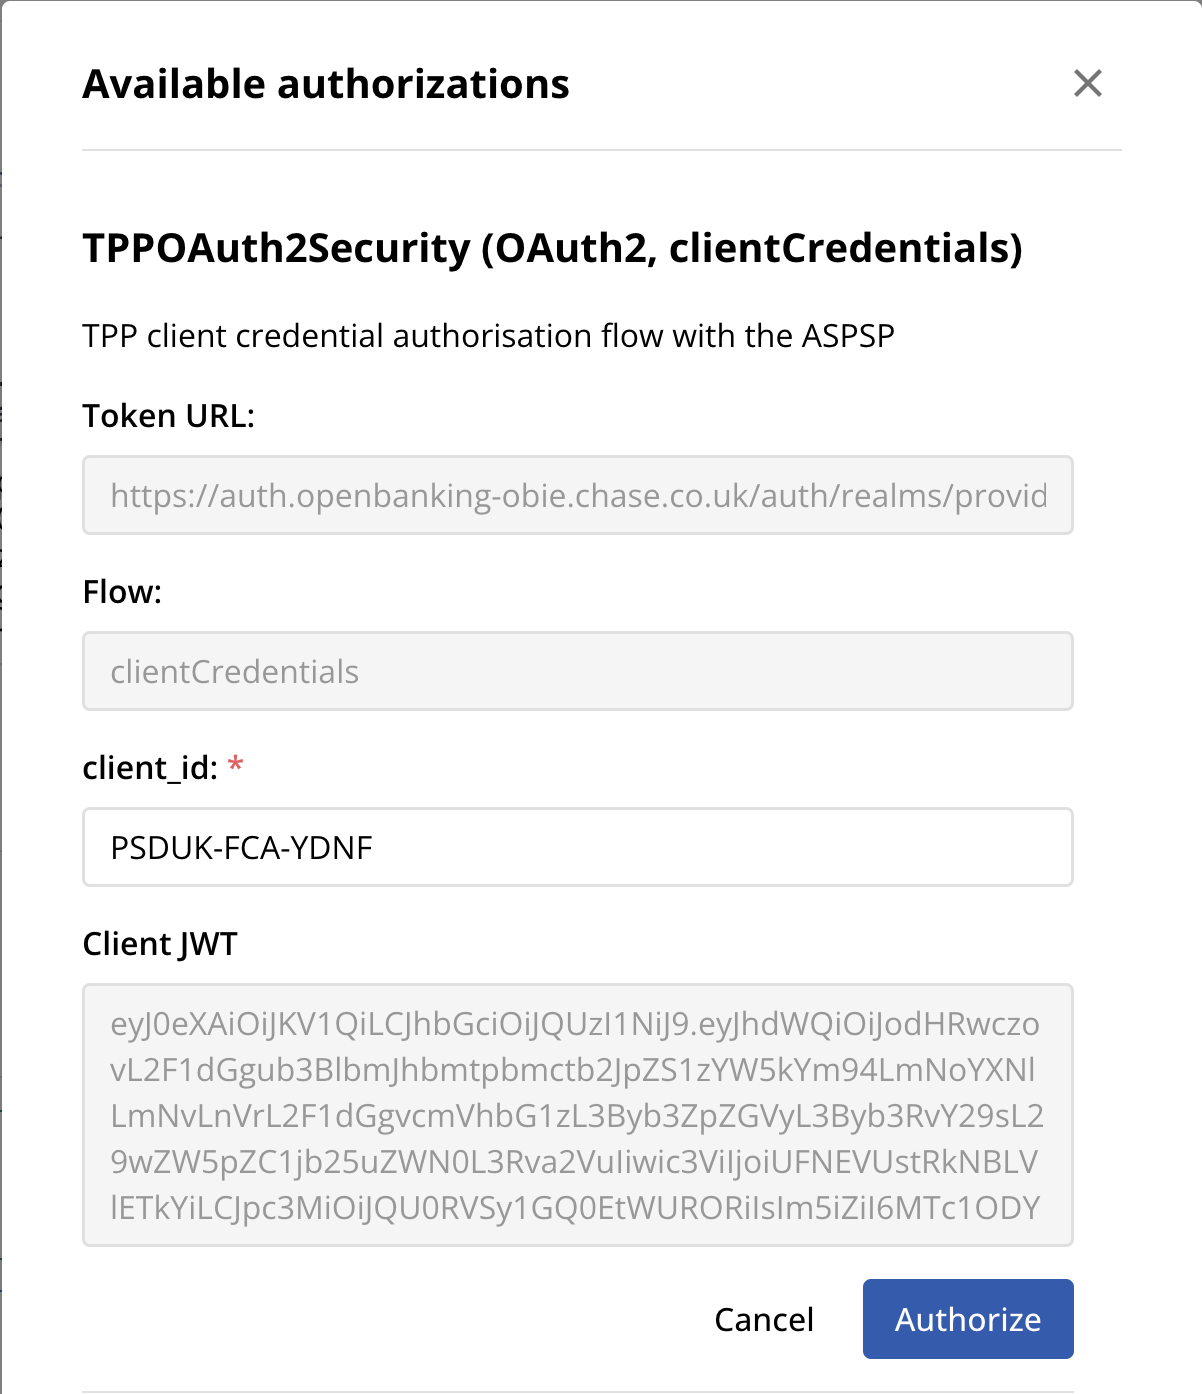The height and width of the screenshot is (1394, 1202).
Task: Click the TPP client credential description text
Action: 491,336
